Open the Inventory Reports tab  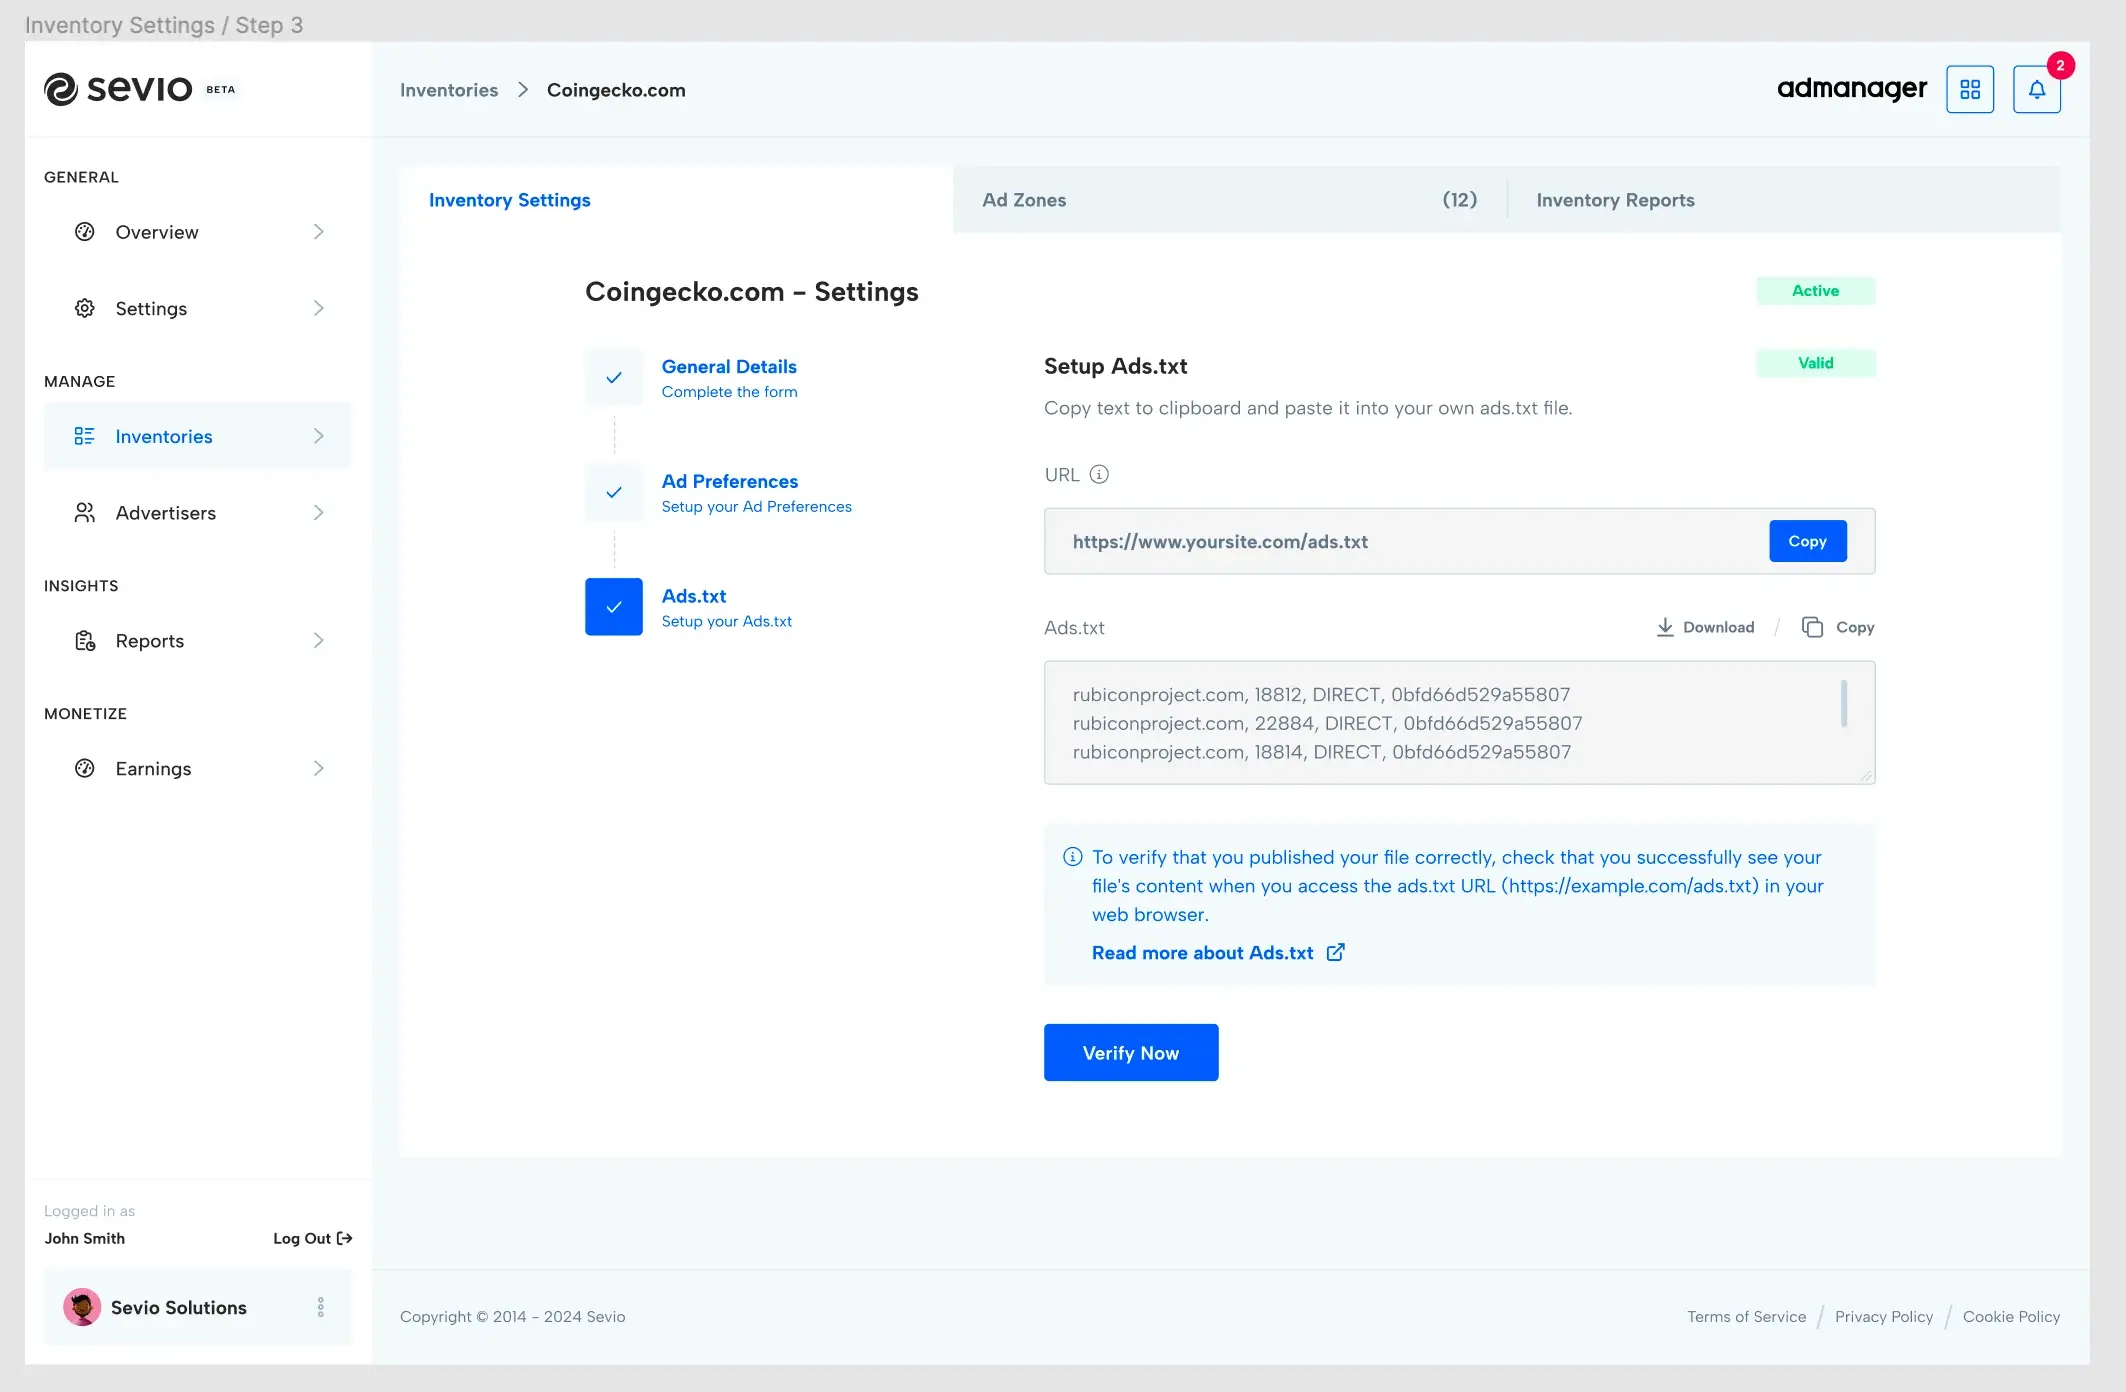[x=1615, y=200]
